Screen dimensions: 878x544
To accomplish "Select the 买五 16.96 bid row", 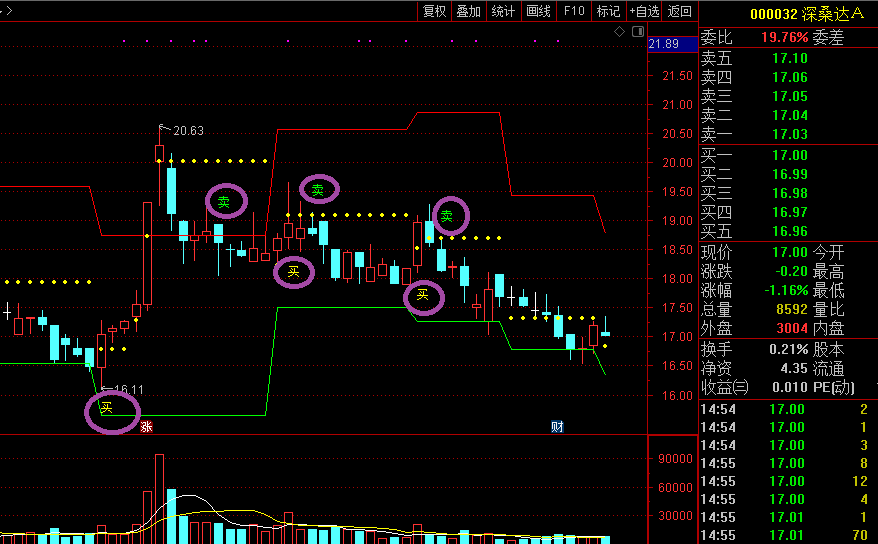I will click(754, 231).
